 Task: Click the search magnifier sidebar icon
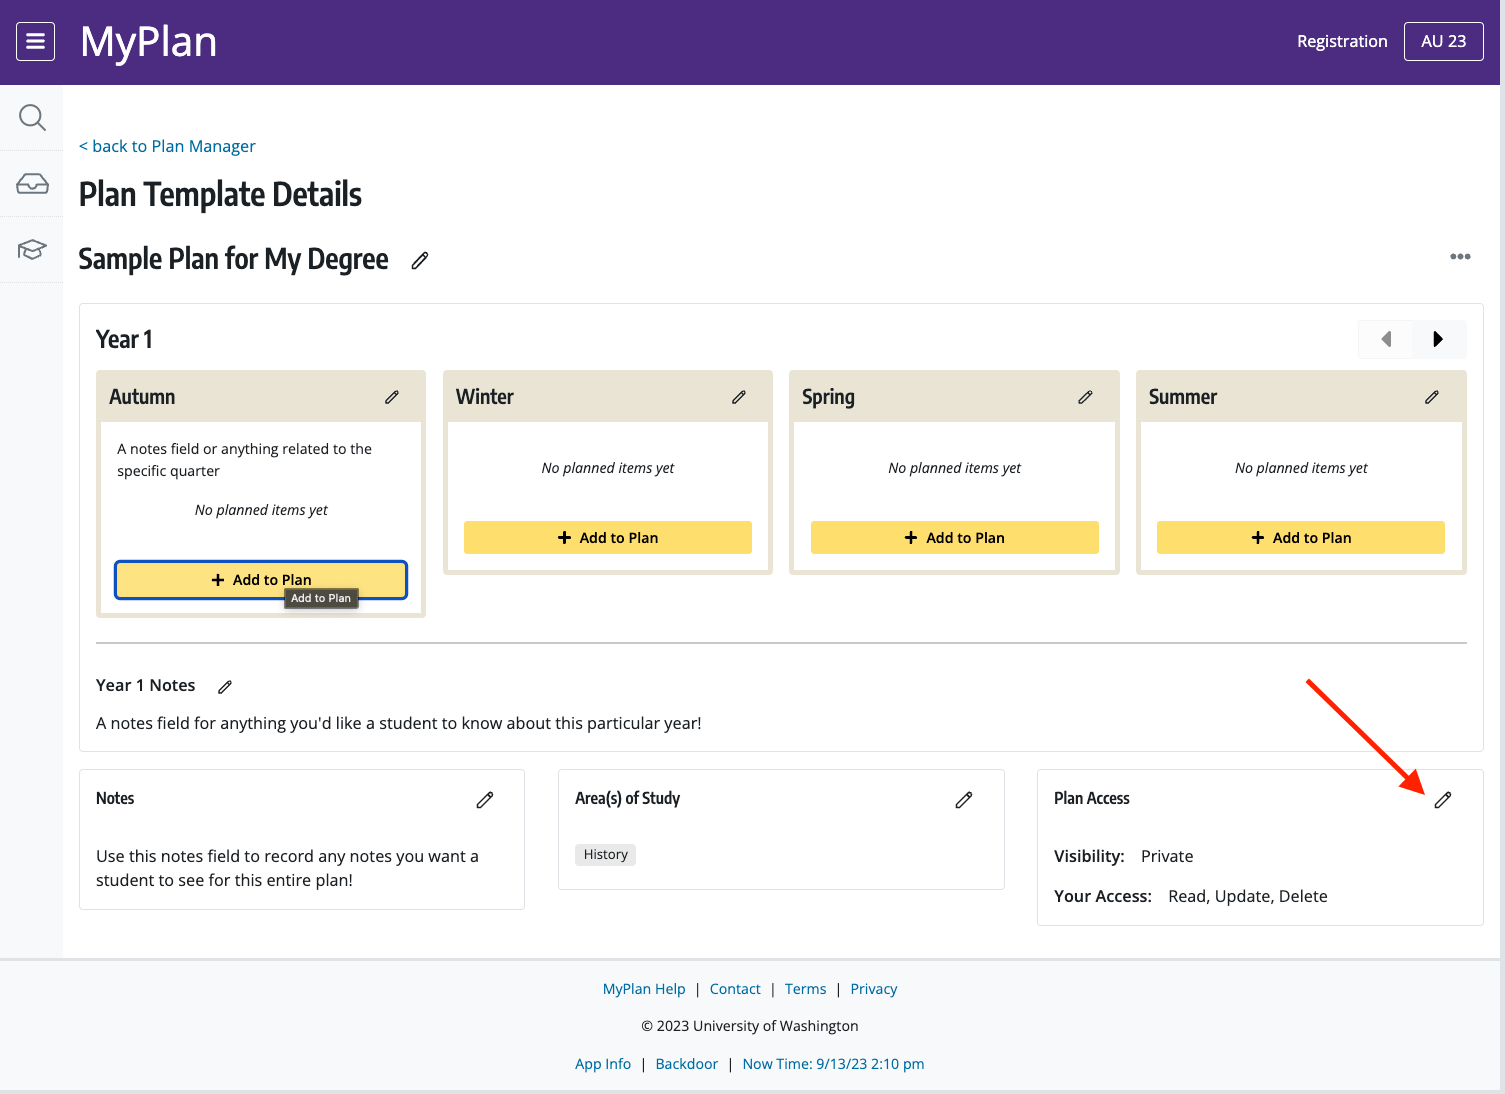pos(32,118)
